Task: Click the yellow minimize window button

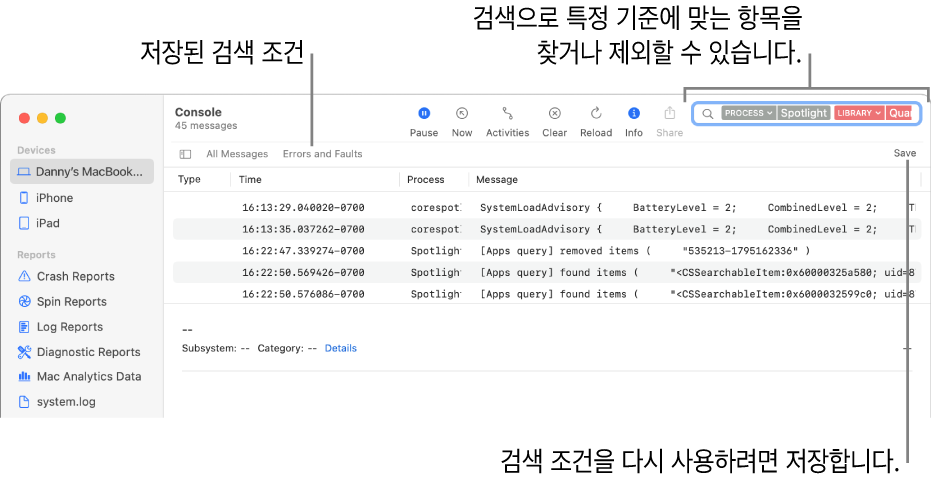Action: 42,118
